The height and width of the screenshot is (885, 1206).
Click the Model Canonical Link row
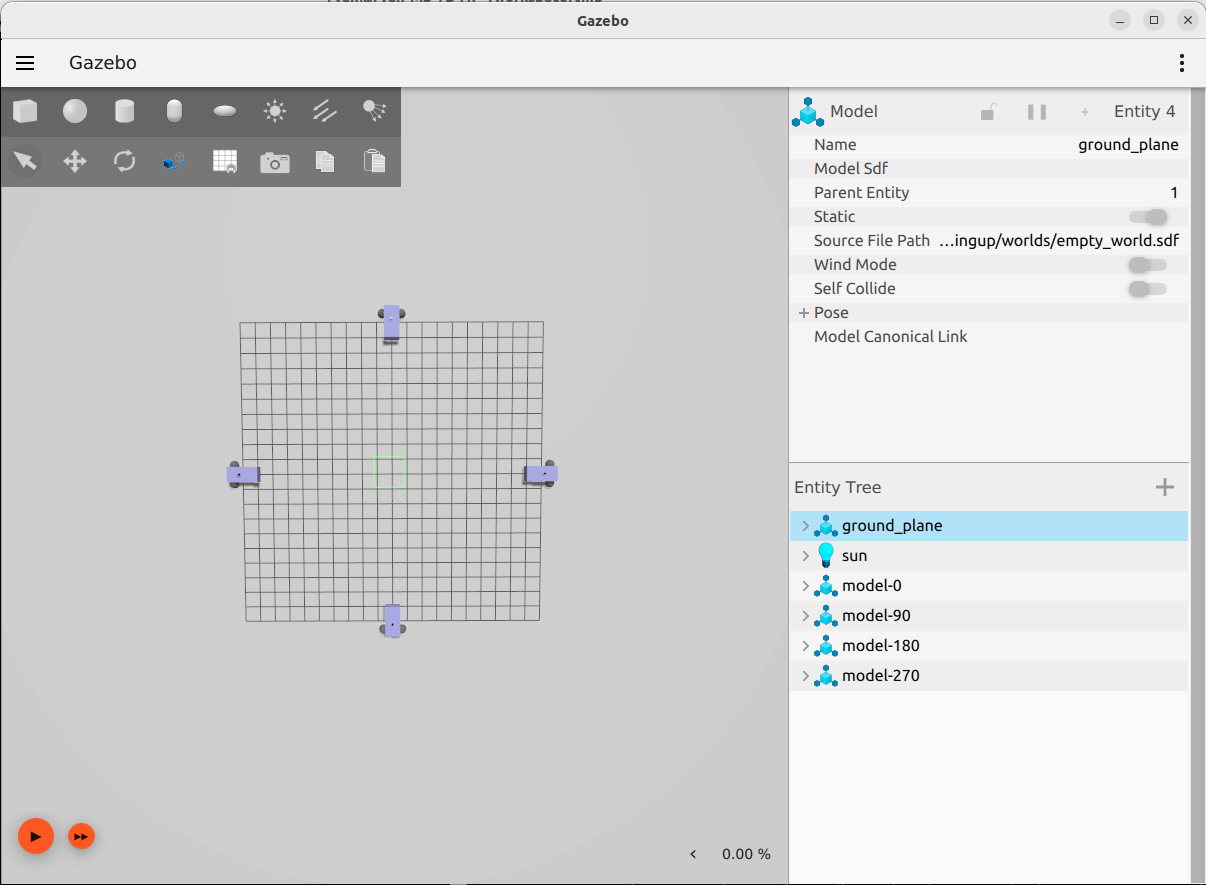989,337
